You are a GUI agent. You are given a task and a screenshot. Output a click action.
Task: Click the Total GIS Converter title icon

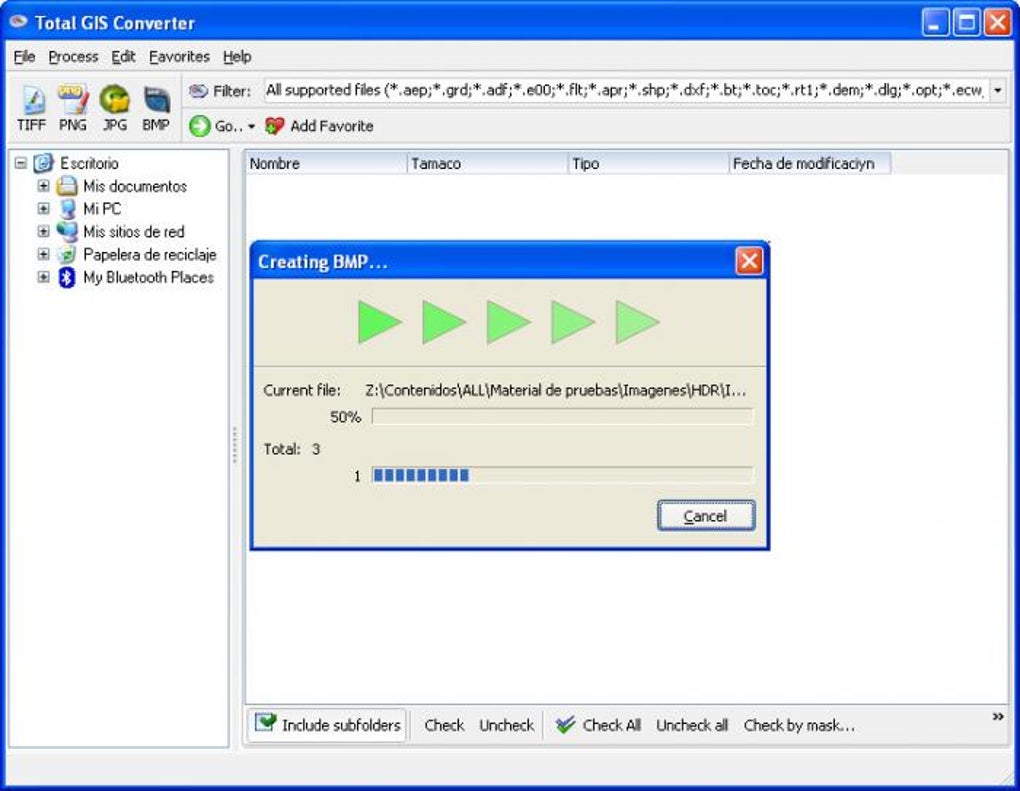pyautogui.click(x=19, y=21)
